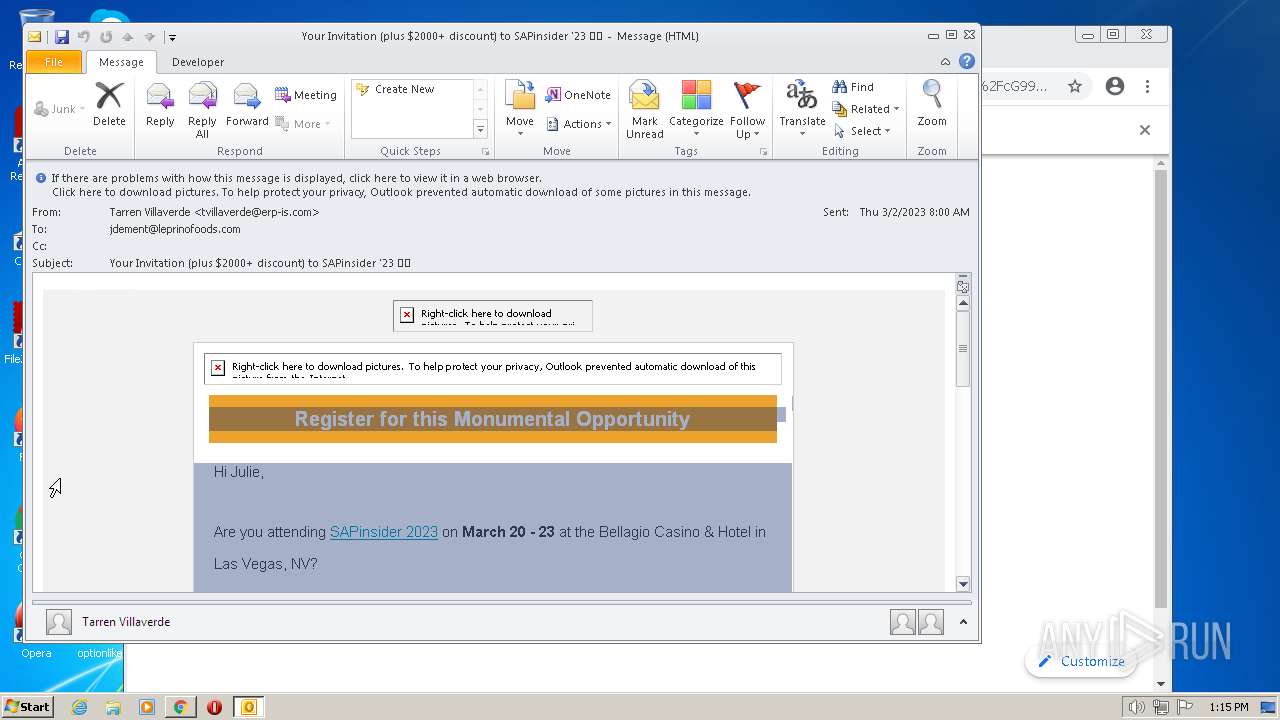
Task: Open Customize Quick Access Toolbar dropdown
Action: point(172,38)
